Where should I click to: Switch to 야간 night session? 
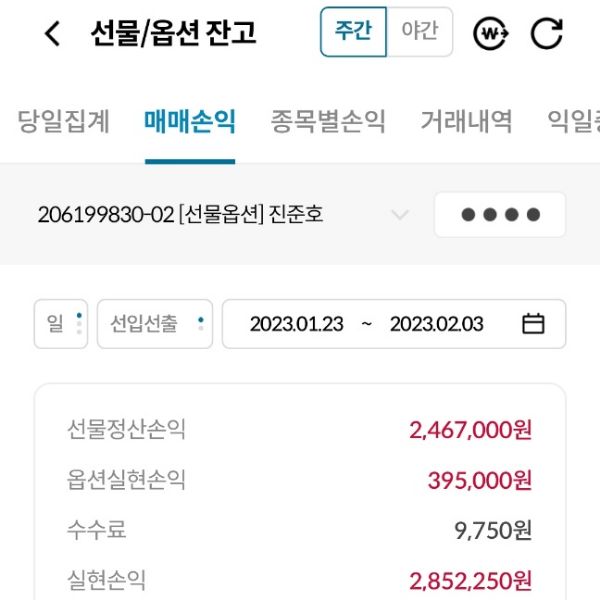click(419, 32)
